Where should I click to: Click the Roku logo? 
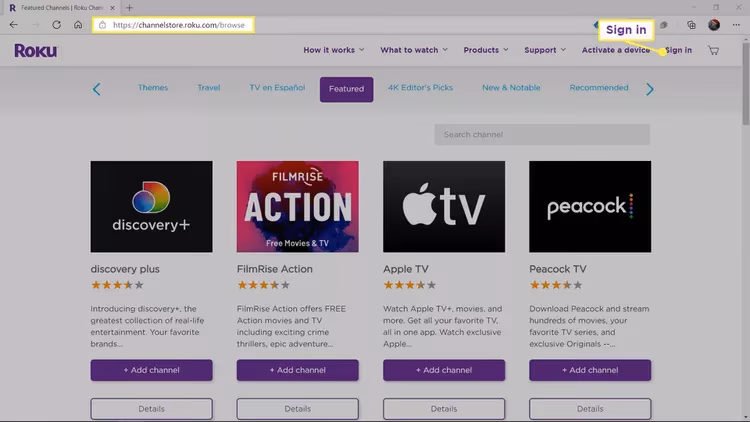tap(36, 50)
